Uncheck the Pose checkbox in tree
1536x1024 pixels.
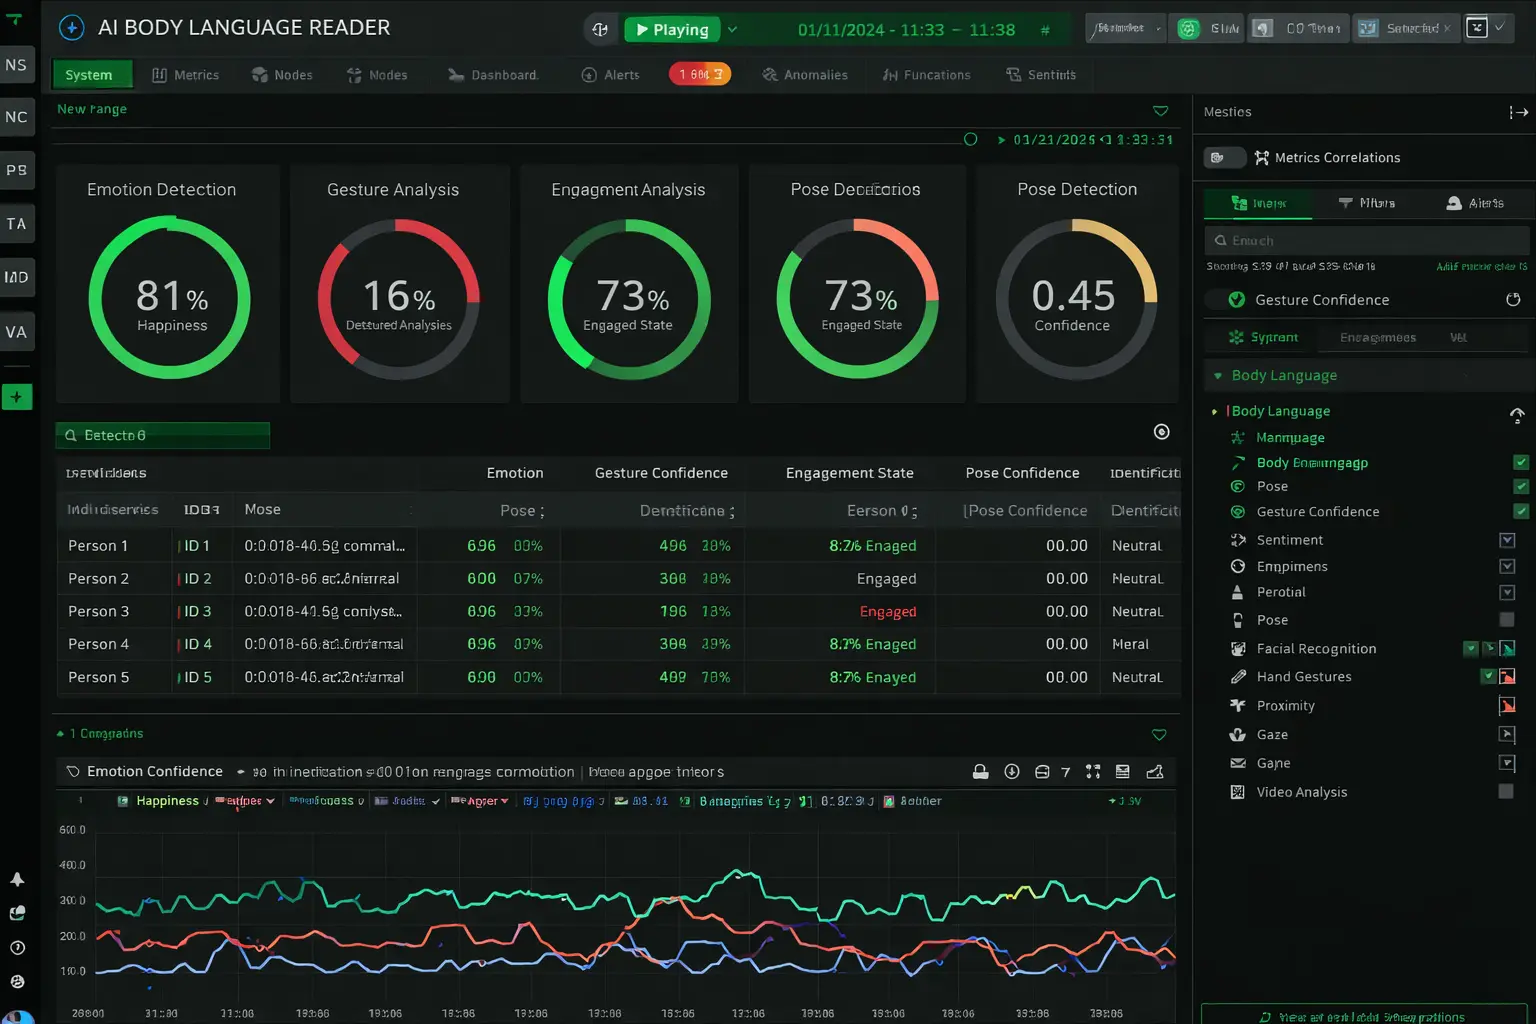click(1521, 486)
